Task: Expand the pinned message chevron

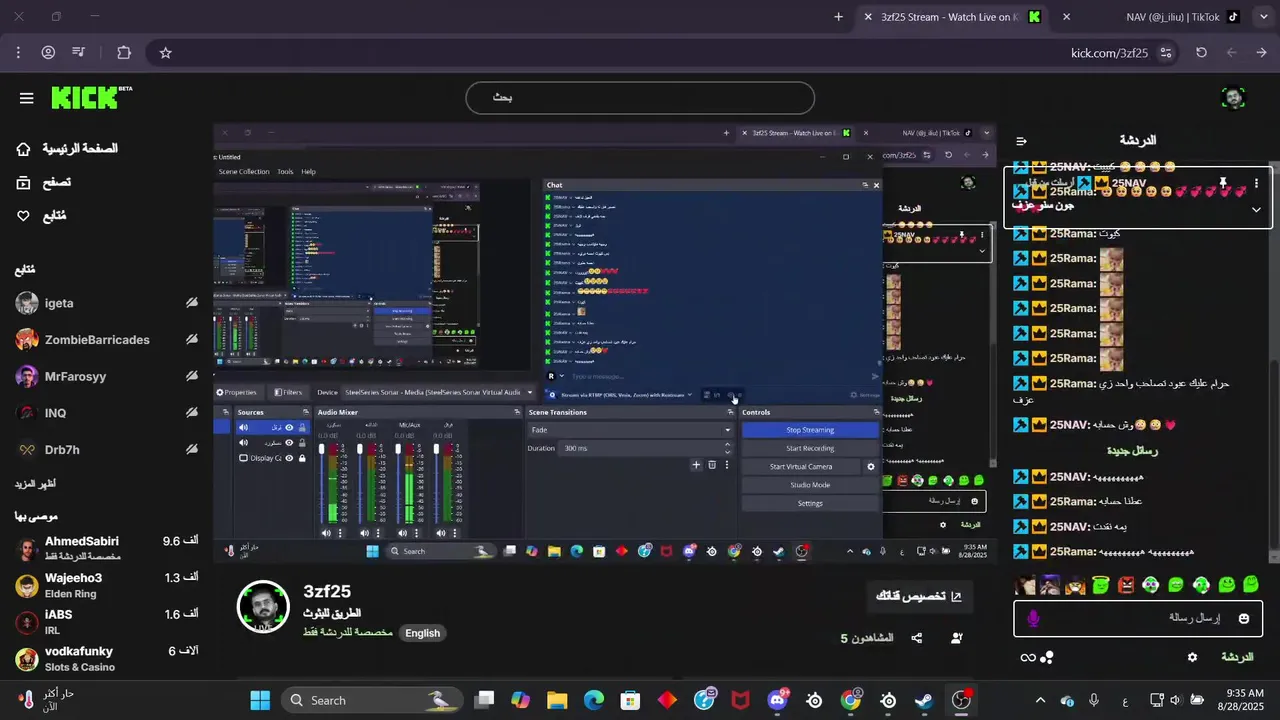Action: (x=1256, y=210)
